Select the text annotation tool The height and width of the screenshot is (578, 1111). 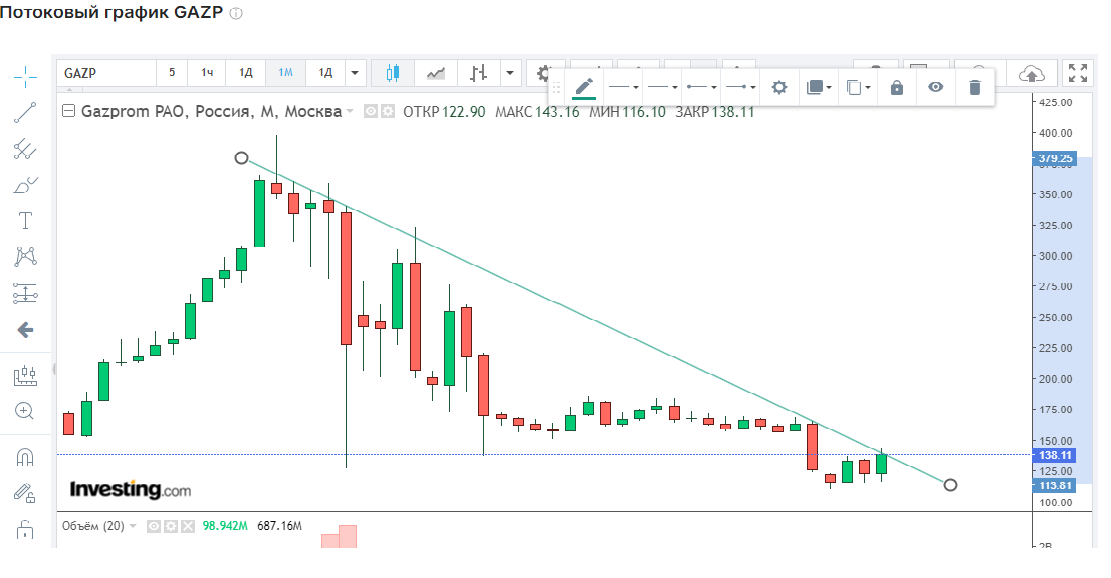coord(26,221)
